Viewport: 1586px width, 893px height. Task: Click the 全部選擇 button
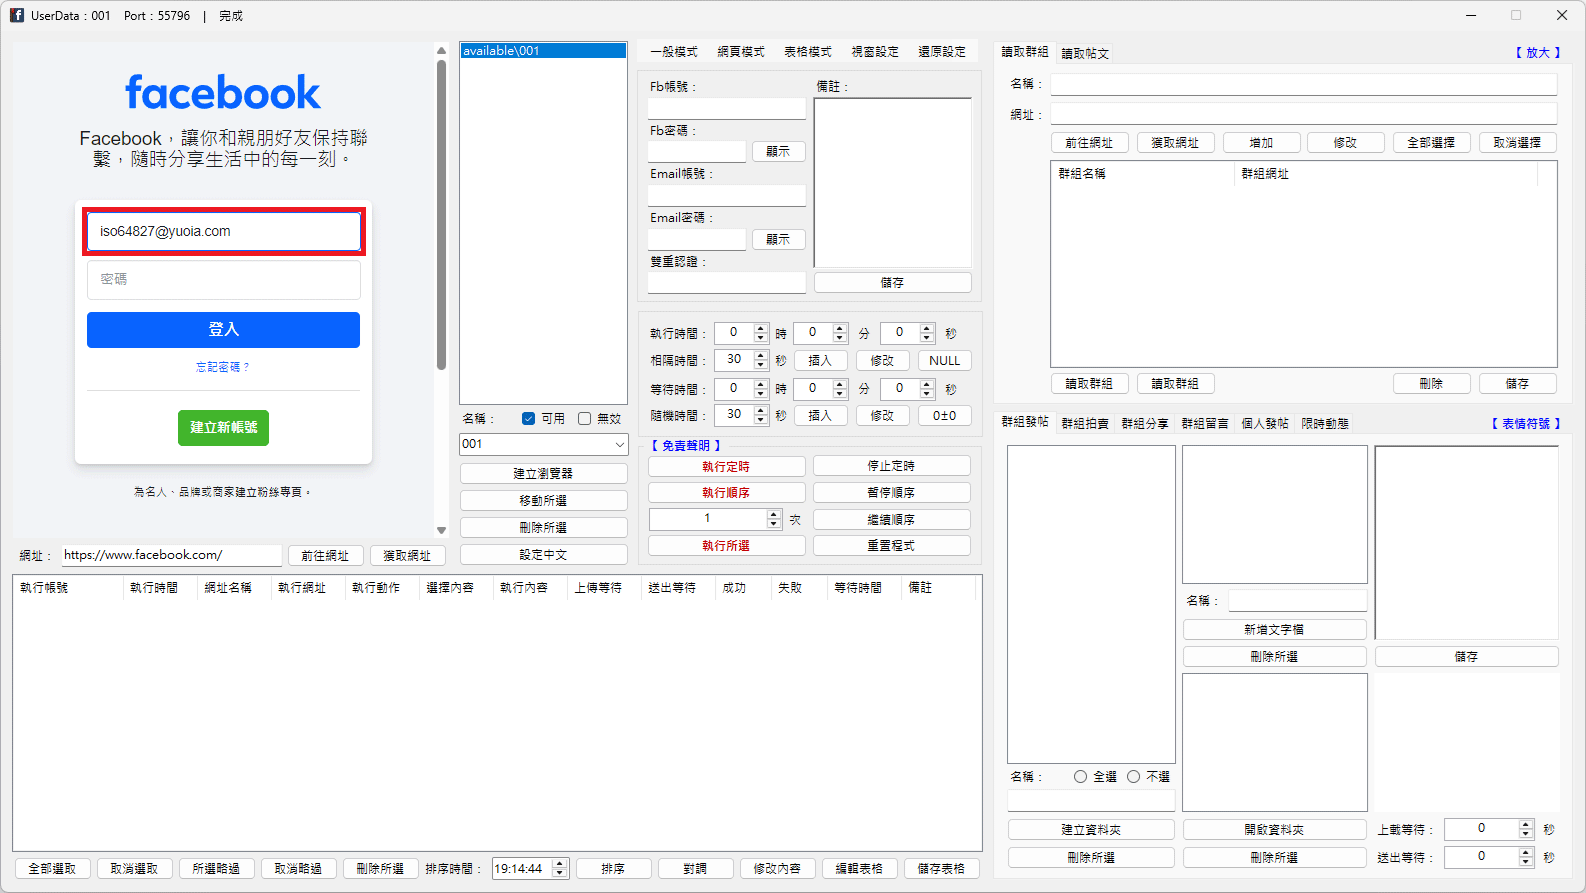click(1431, 143)
